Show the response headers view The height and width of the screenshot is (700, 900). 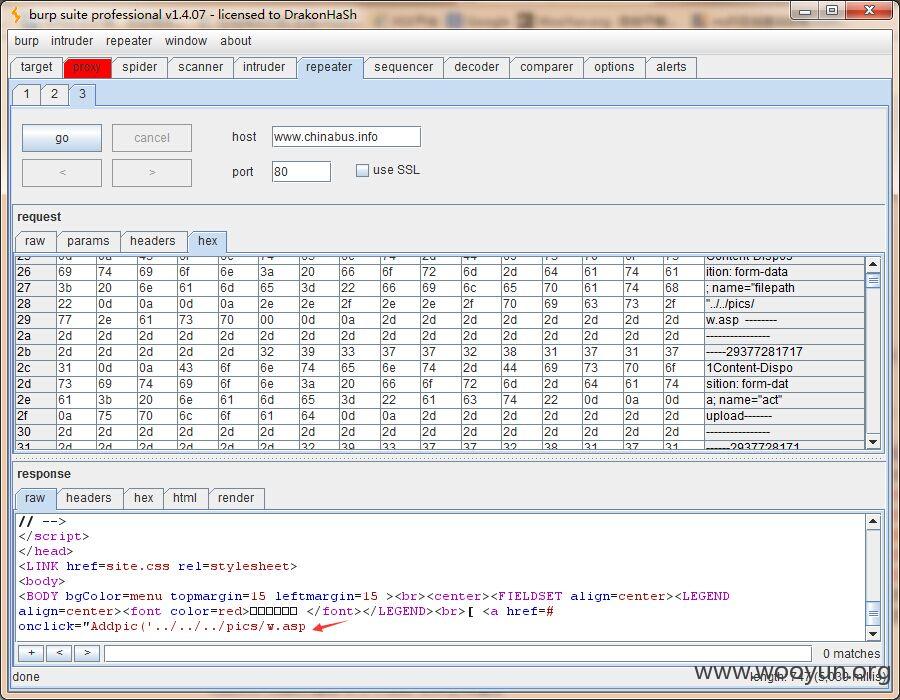pos(89,498)
